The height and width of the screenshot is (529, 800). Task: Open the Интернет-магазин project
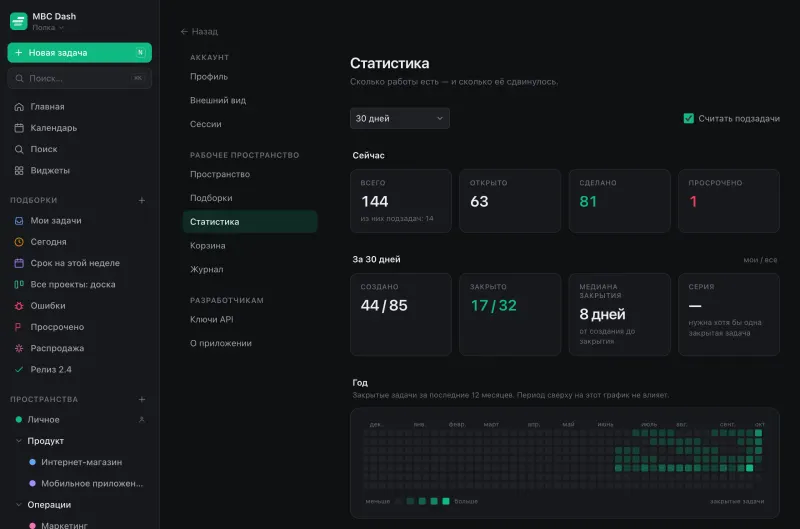[82, 462]
